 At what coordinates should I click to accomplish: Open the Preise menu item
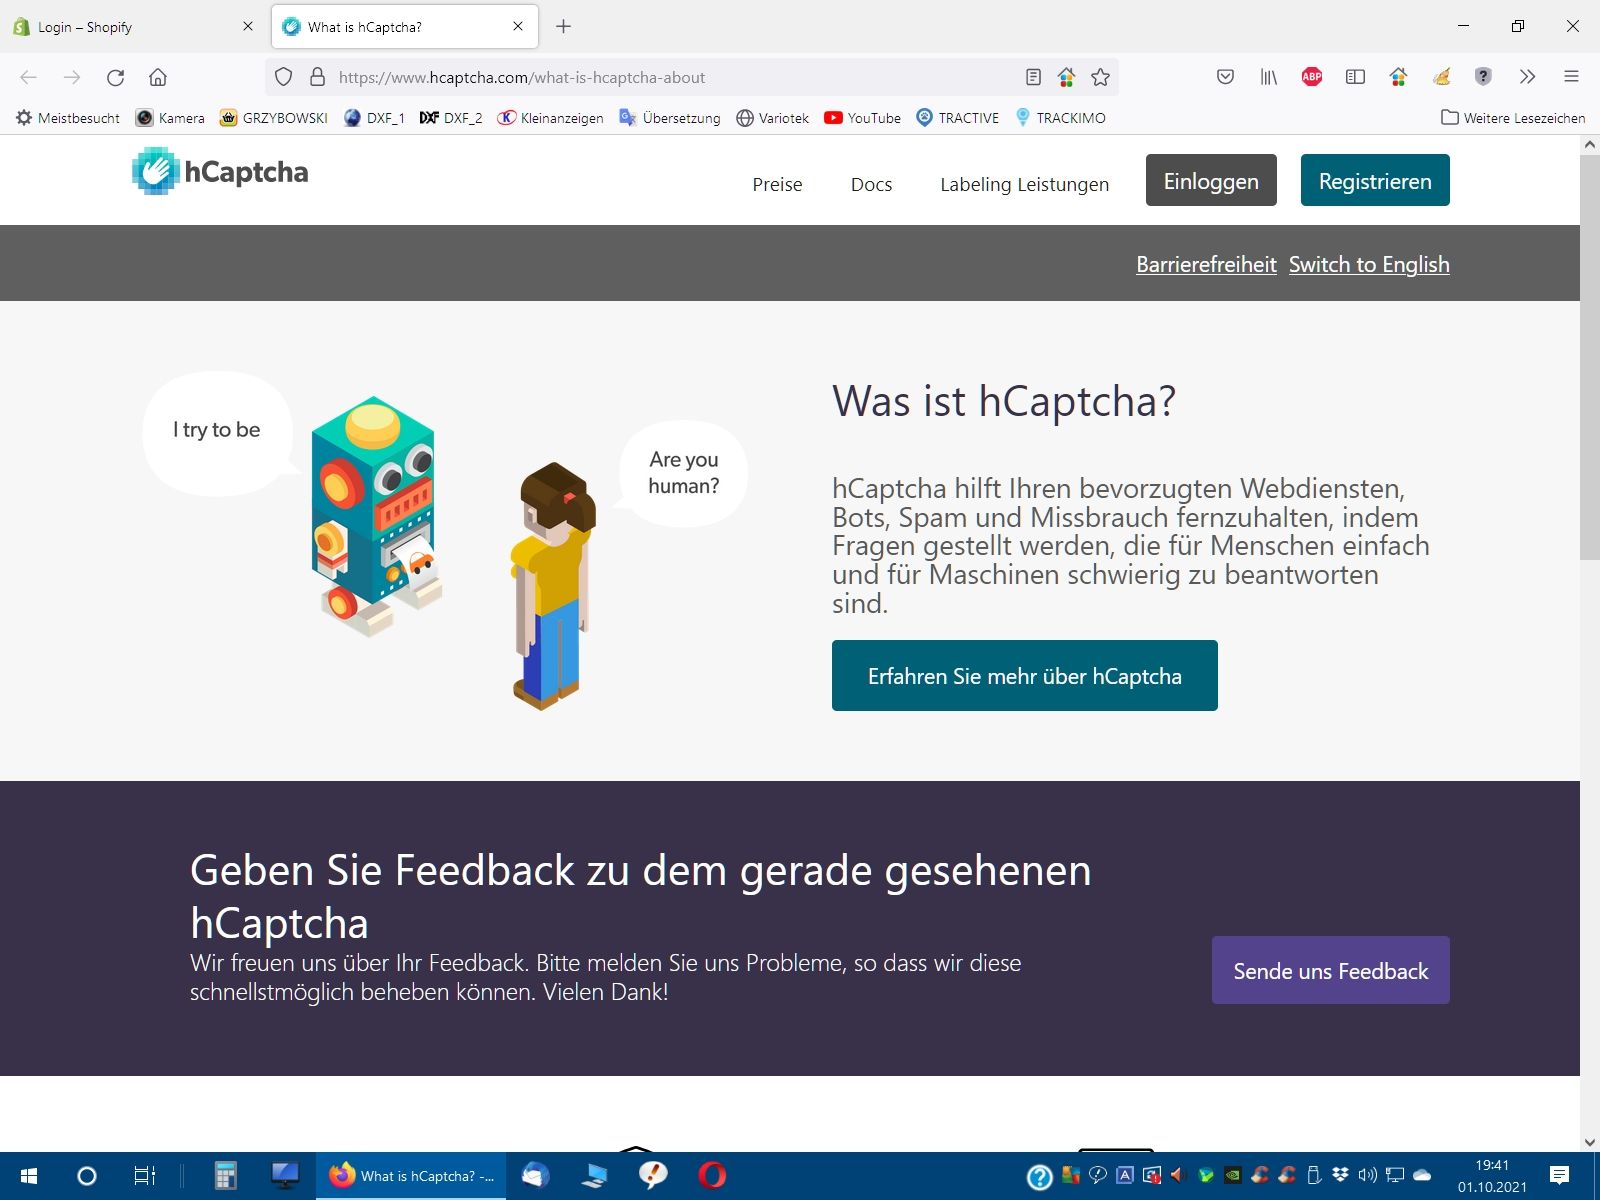(778, 184)
